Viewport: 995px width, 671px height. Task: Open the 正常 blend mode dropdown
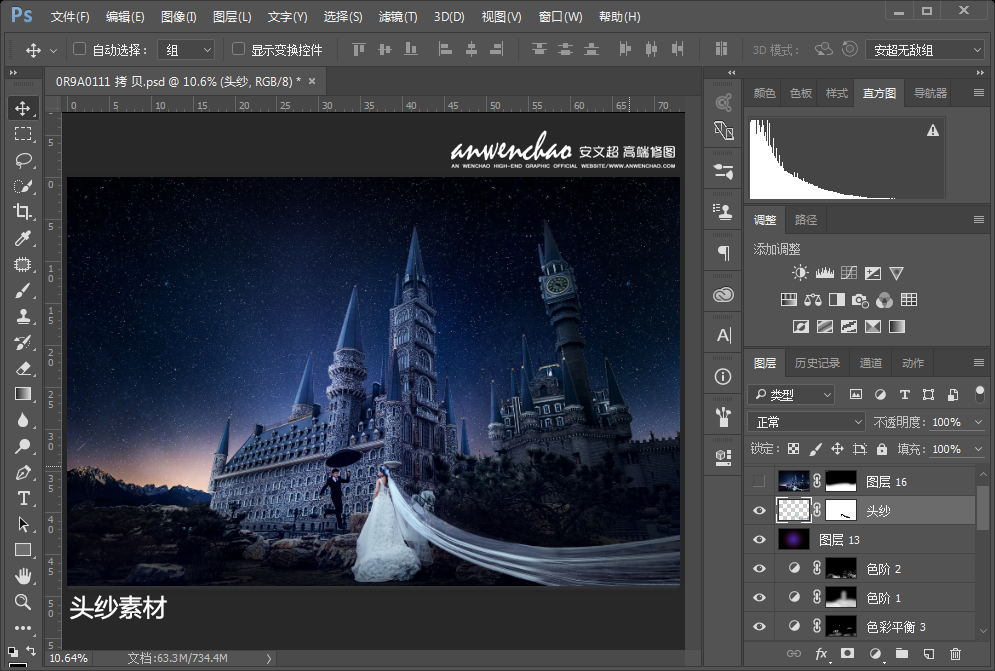[x=806, y=422]
